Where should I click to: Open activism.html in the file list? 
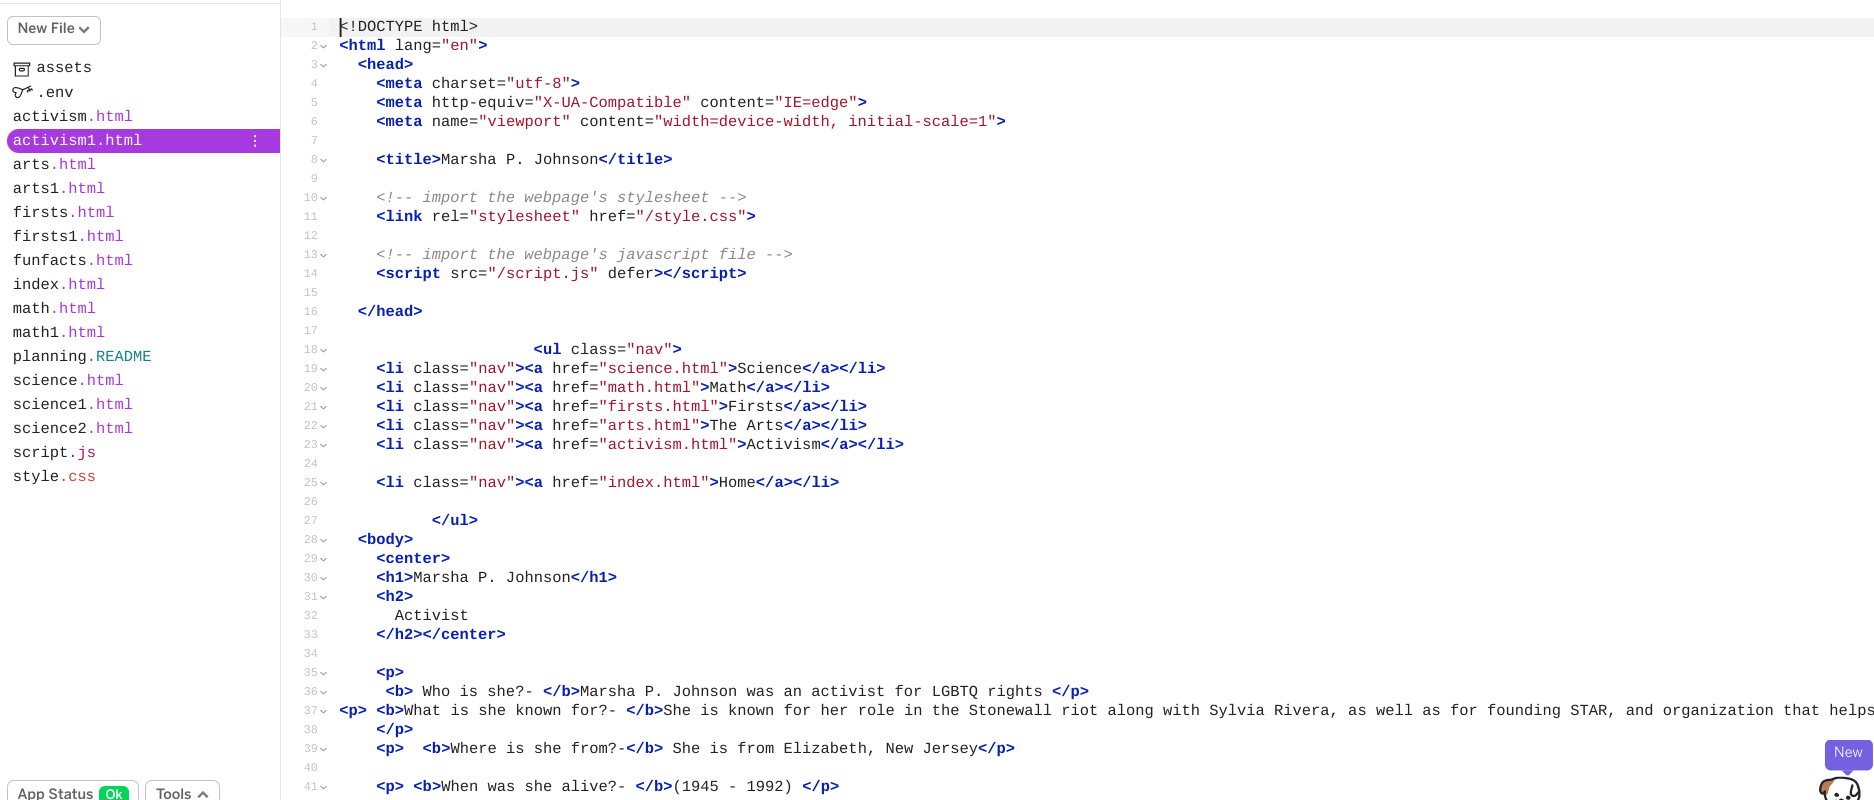[73, 116]
